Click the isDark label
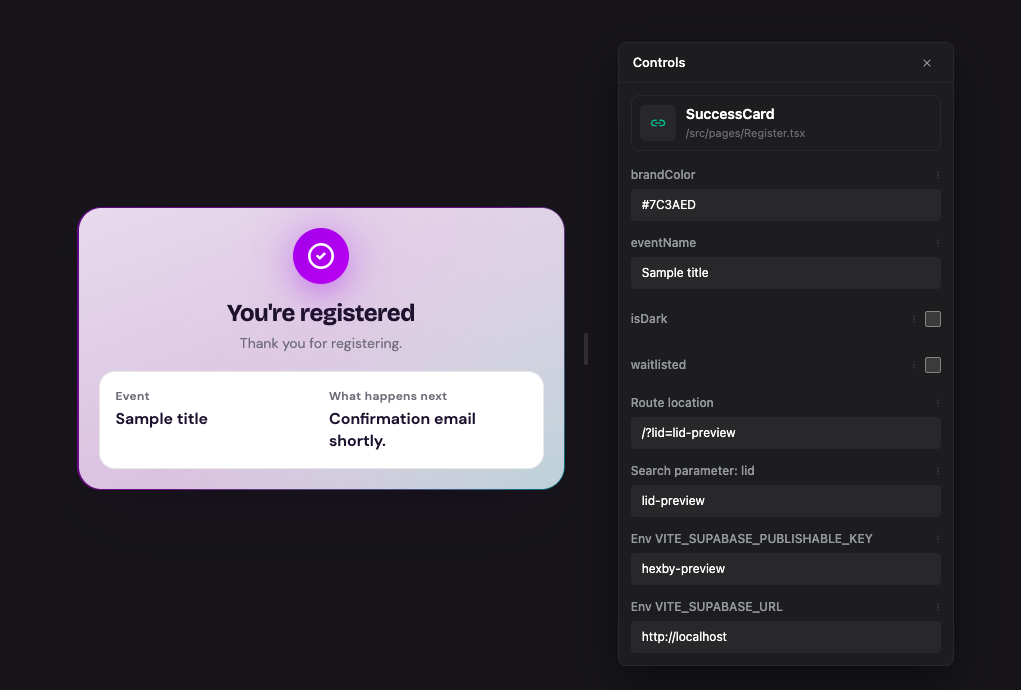 point(649,319)
